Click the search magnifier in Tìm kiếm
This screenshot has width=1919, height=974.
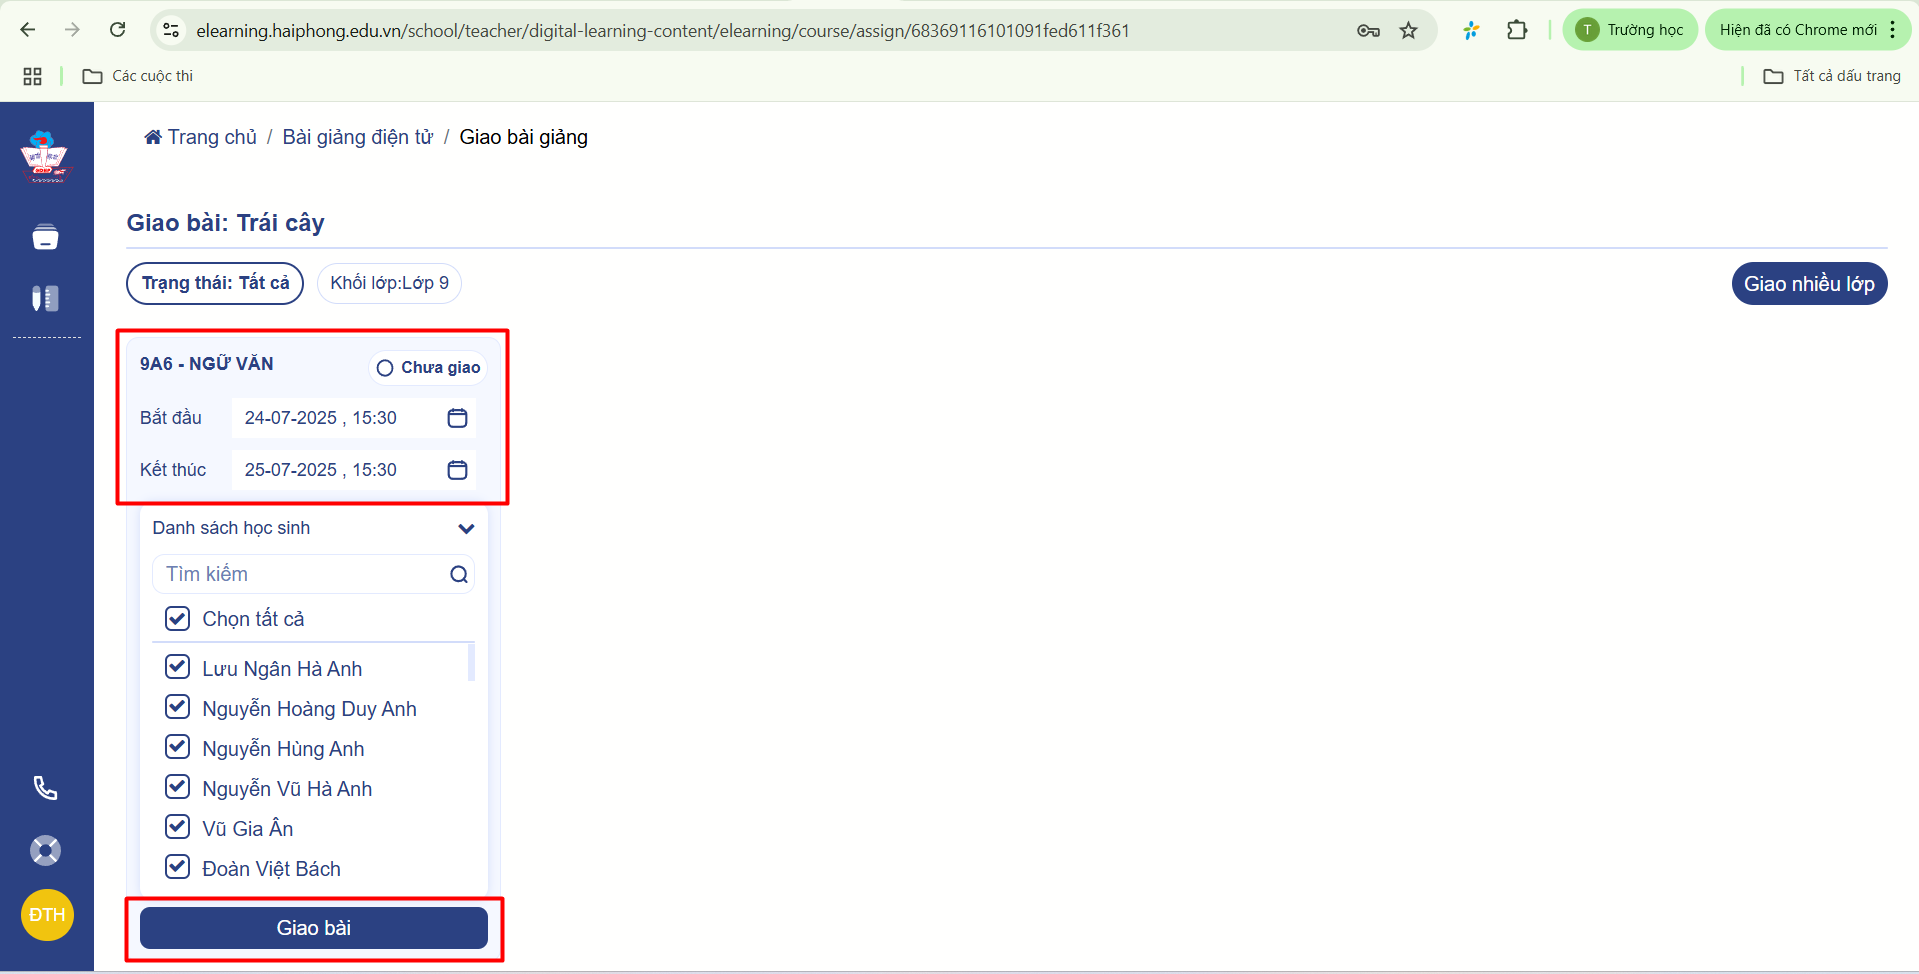coord(459,574)
